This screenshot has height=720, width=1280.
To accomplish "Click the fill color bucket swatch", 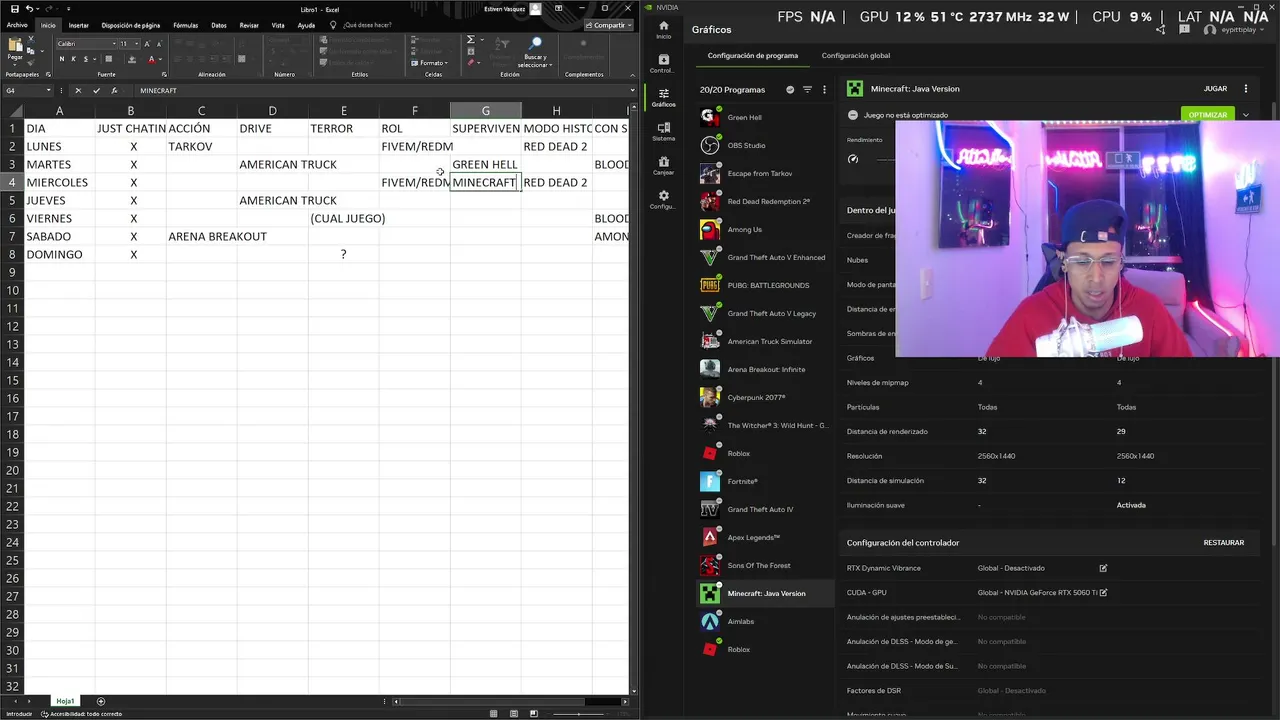I will [132, 59].
